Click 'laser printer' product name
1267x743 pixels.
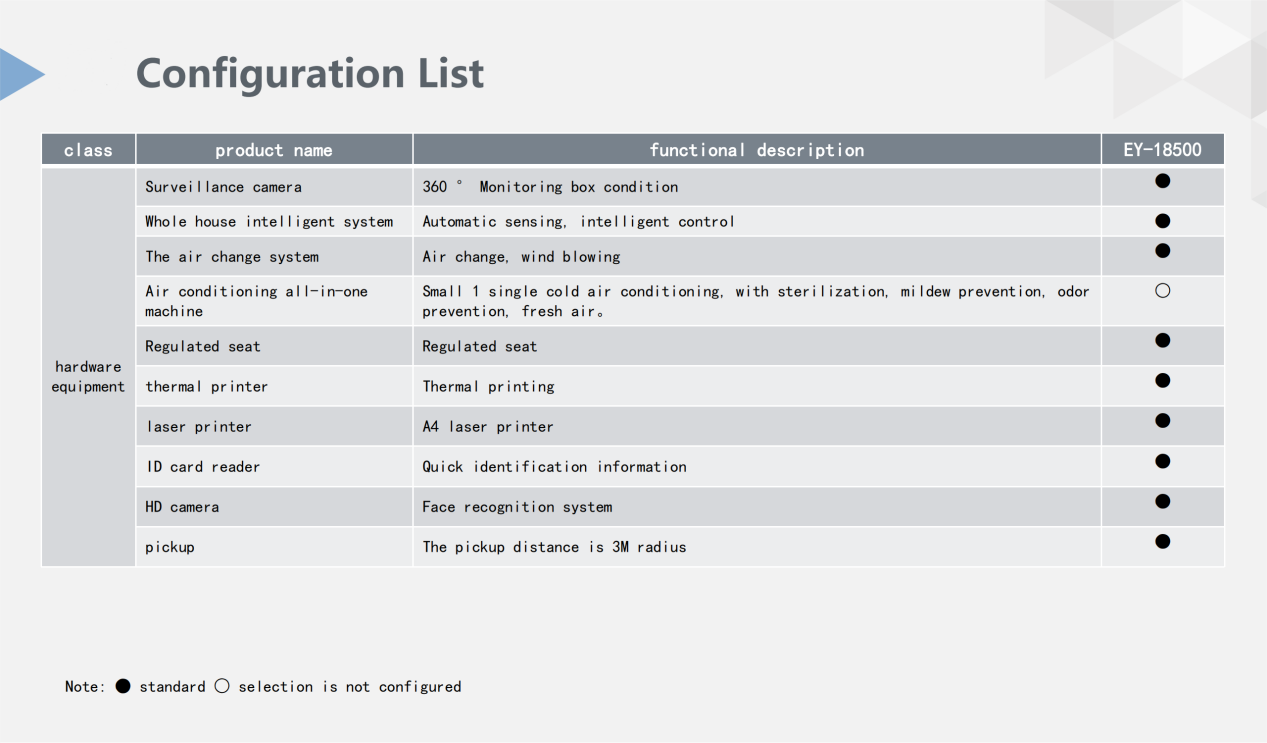pos(199,427)
